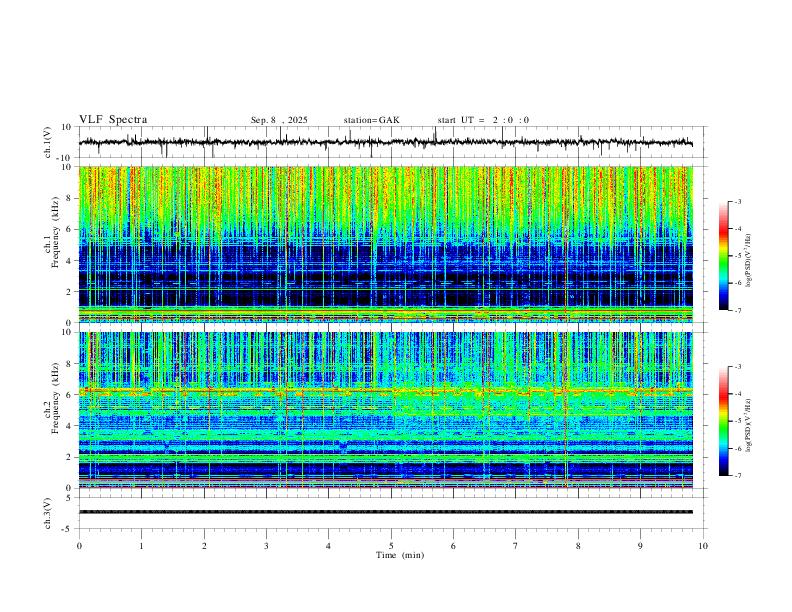
Task: Click the 4 kHz tick on ch.1 spectrogram axis
Action: (x=69, y=261)
